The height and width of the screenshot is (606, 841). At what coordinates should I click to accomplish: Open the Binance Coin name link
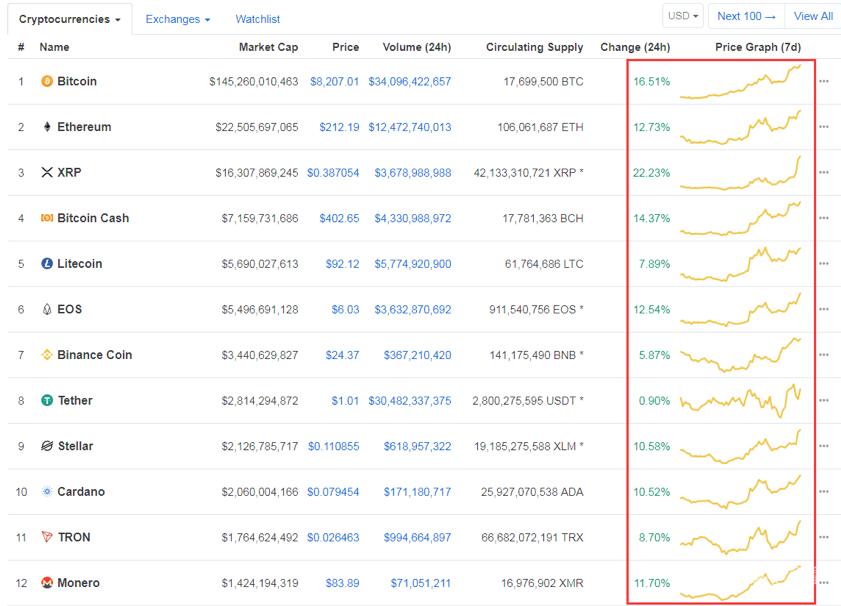pos(94,354)
